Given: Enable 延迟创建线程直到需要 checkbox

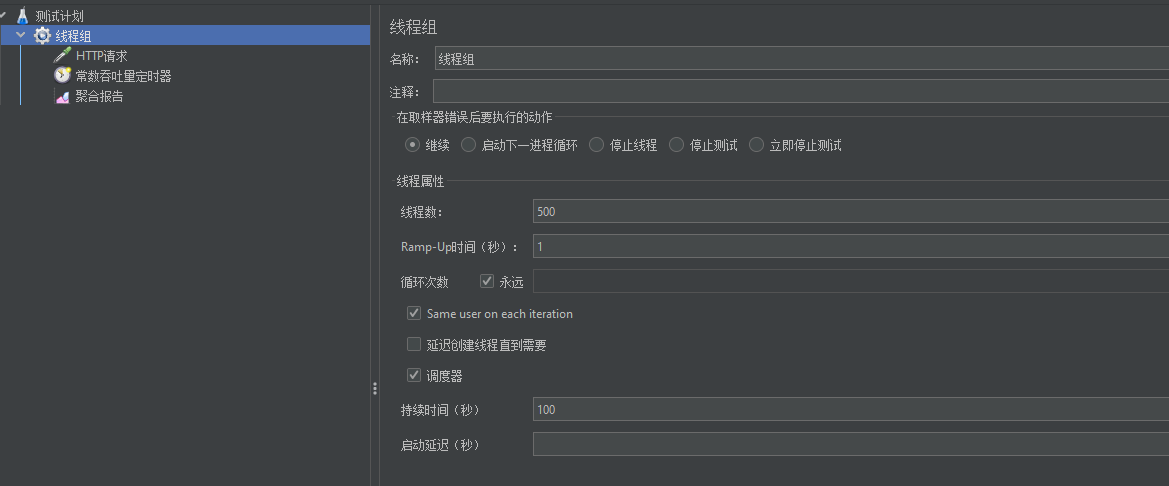Looking at the screenshot, I should tap(414, 345).
